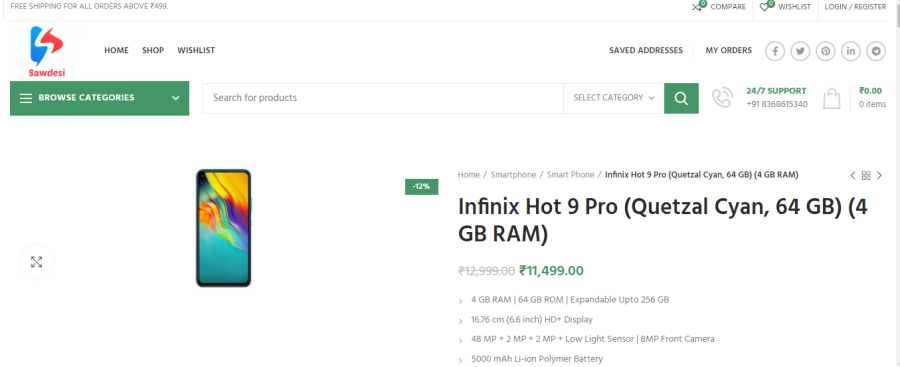Click the 6.6 inch HD+ Display spec line
The image size is (900, 367).
pos(532,319)
